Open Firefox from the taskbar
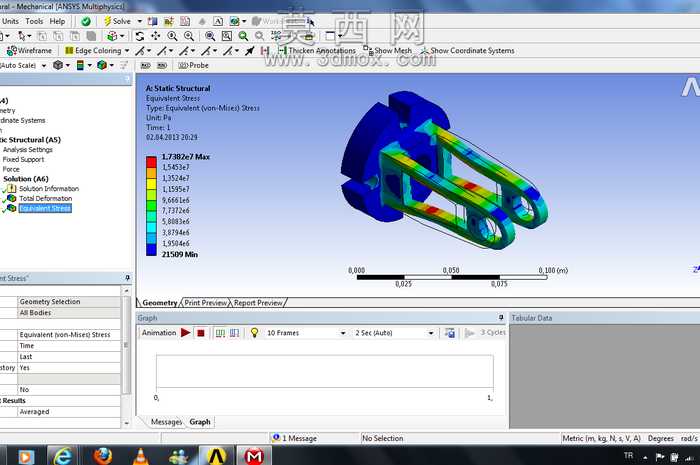 103,456
